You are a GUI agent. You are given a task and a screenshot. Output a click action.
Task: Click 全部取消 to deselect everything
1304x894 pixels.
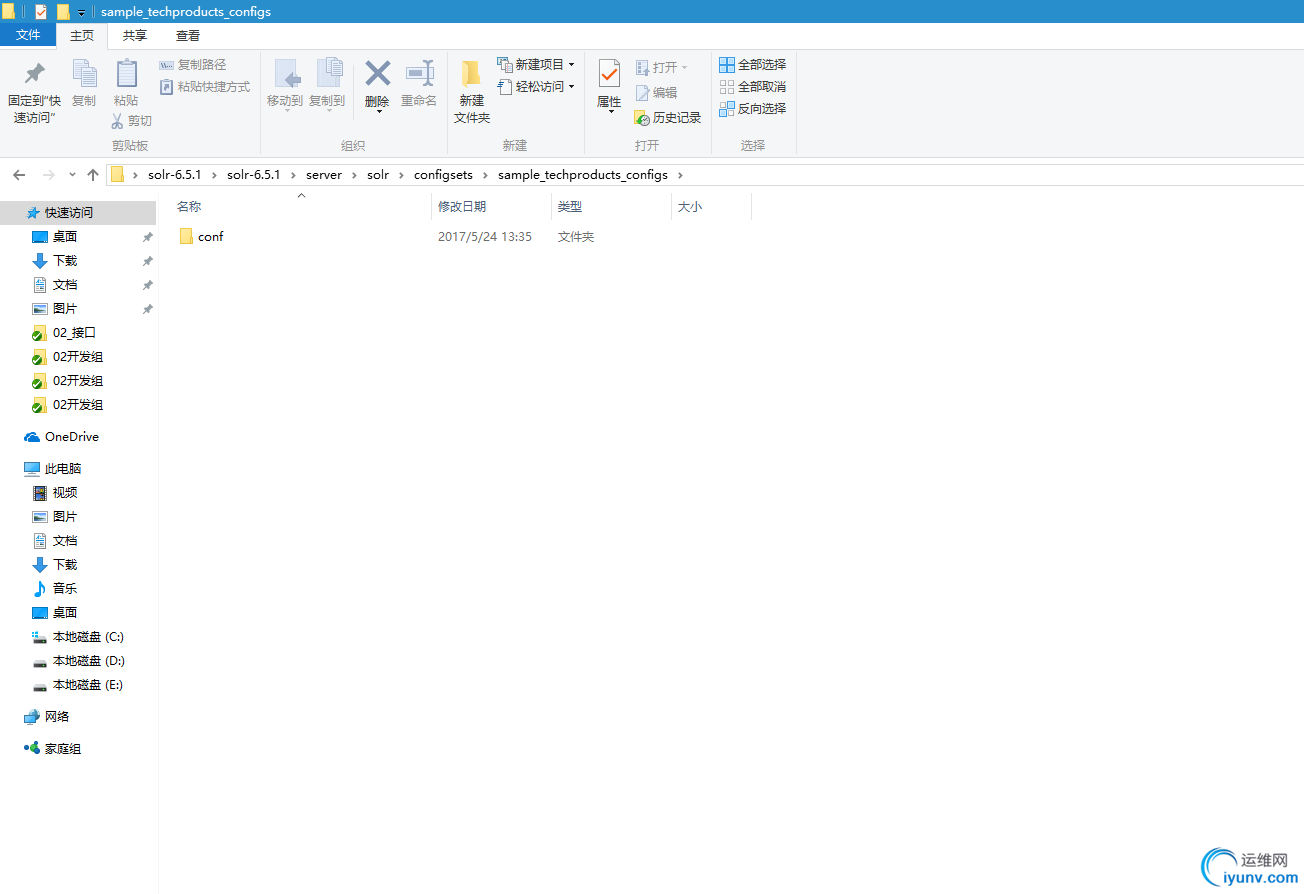pos(753,87)
